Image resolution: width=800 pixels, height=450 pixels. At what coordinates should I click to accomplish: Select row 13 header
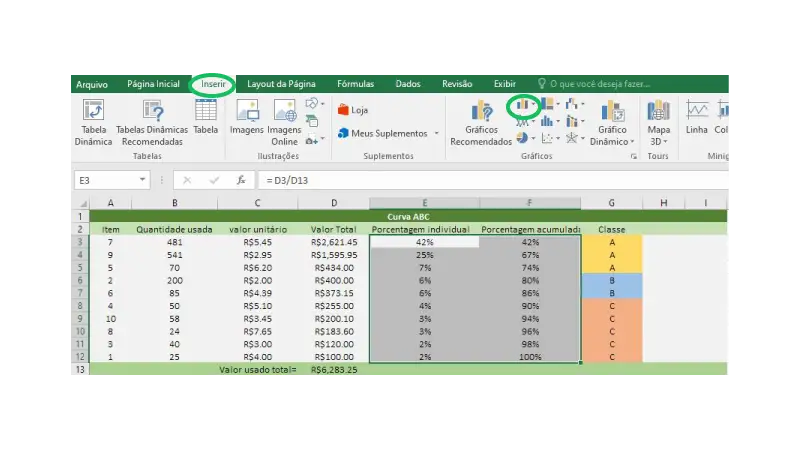81,369
